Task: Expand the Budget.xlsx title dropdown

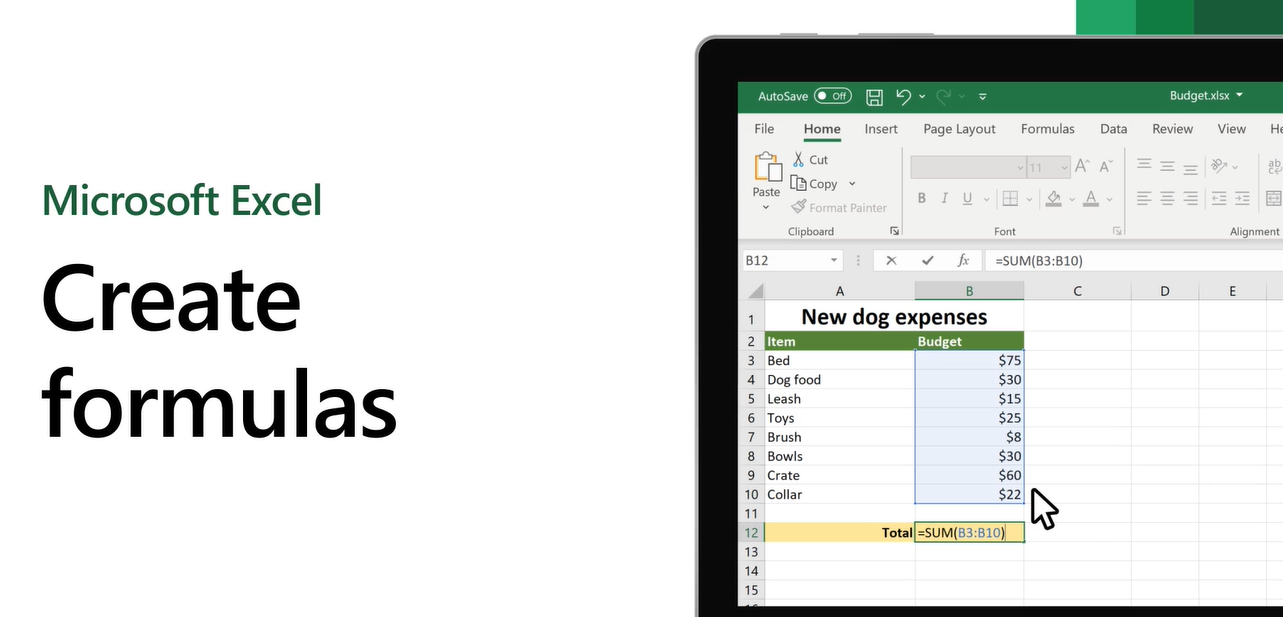Action: (1239, 95)
